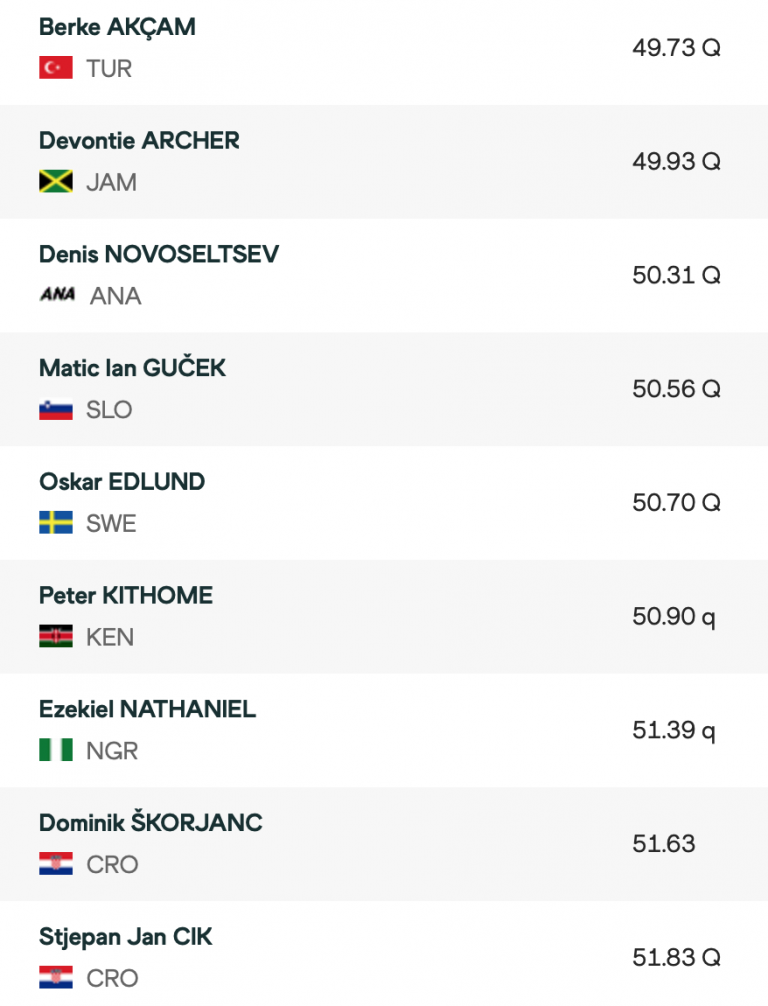Screen dimensions: 768x1006
Task: Select Denis NOVOSELTSEV's name
Action: click(159, 254)
